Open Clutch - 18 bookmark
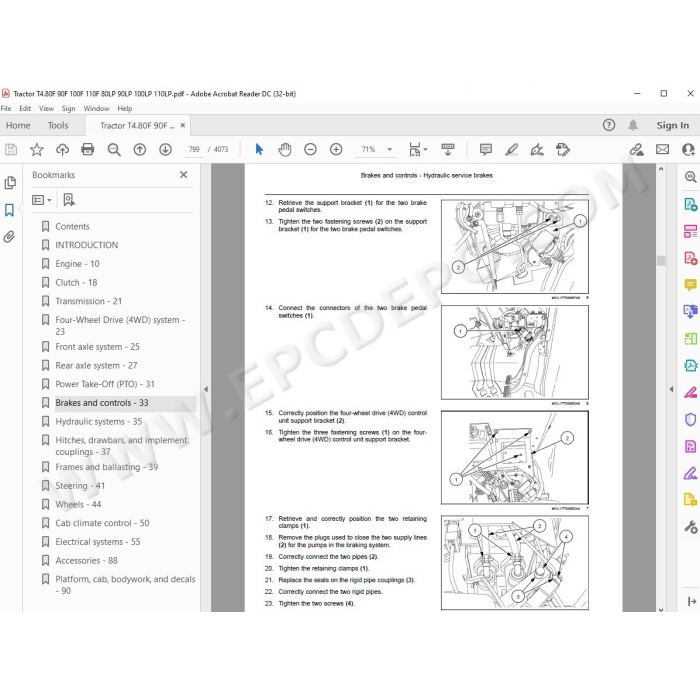Viewport: 700px width, 700px height. click(76, 283)
